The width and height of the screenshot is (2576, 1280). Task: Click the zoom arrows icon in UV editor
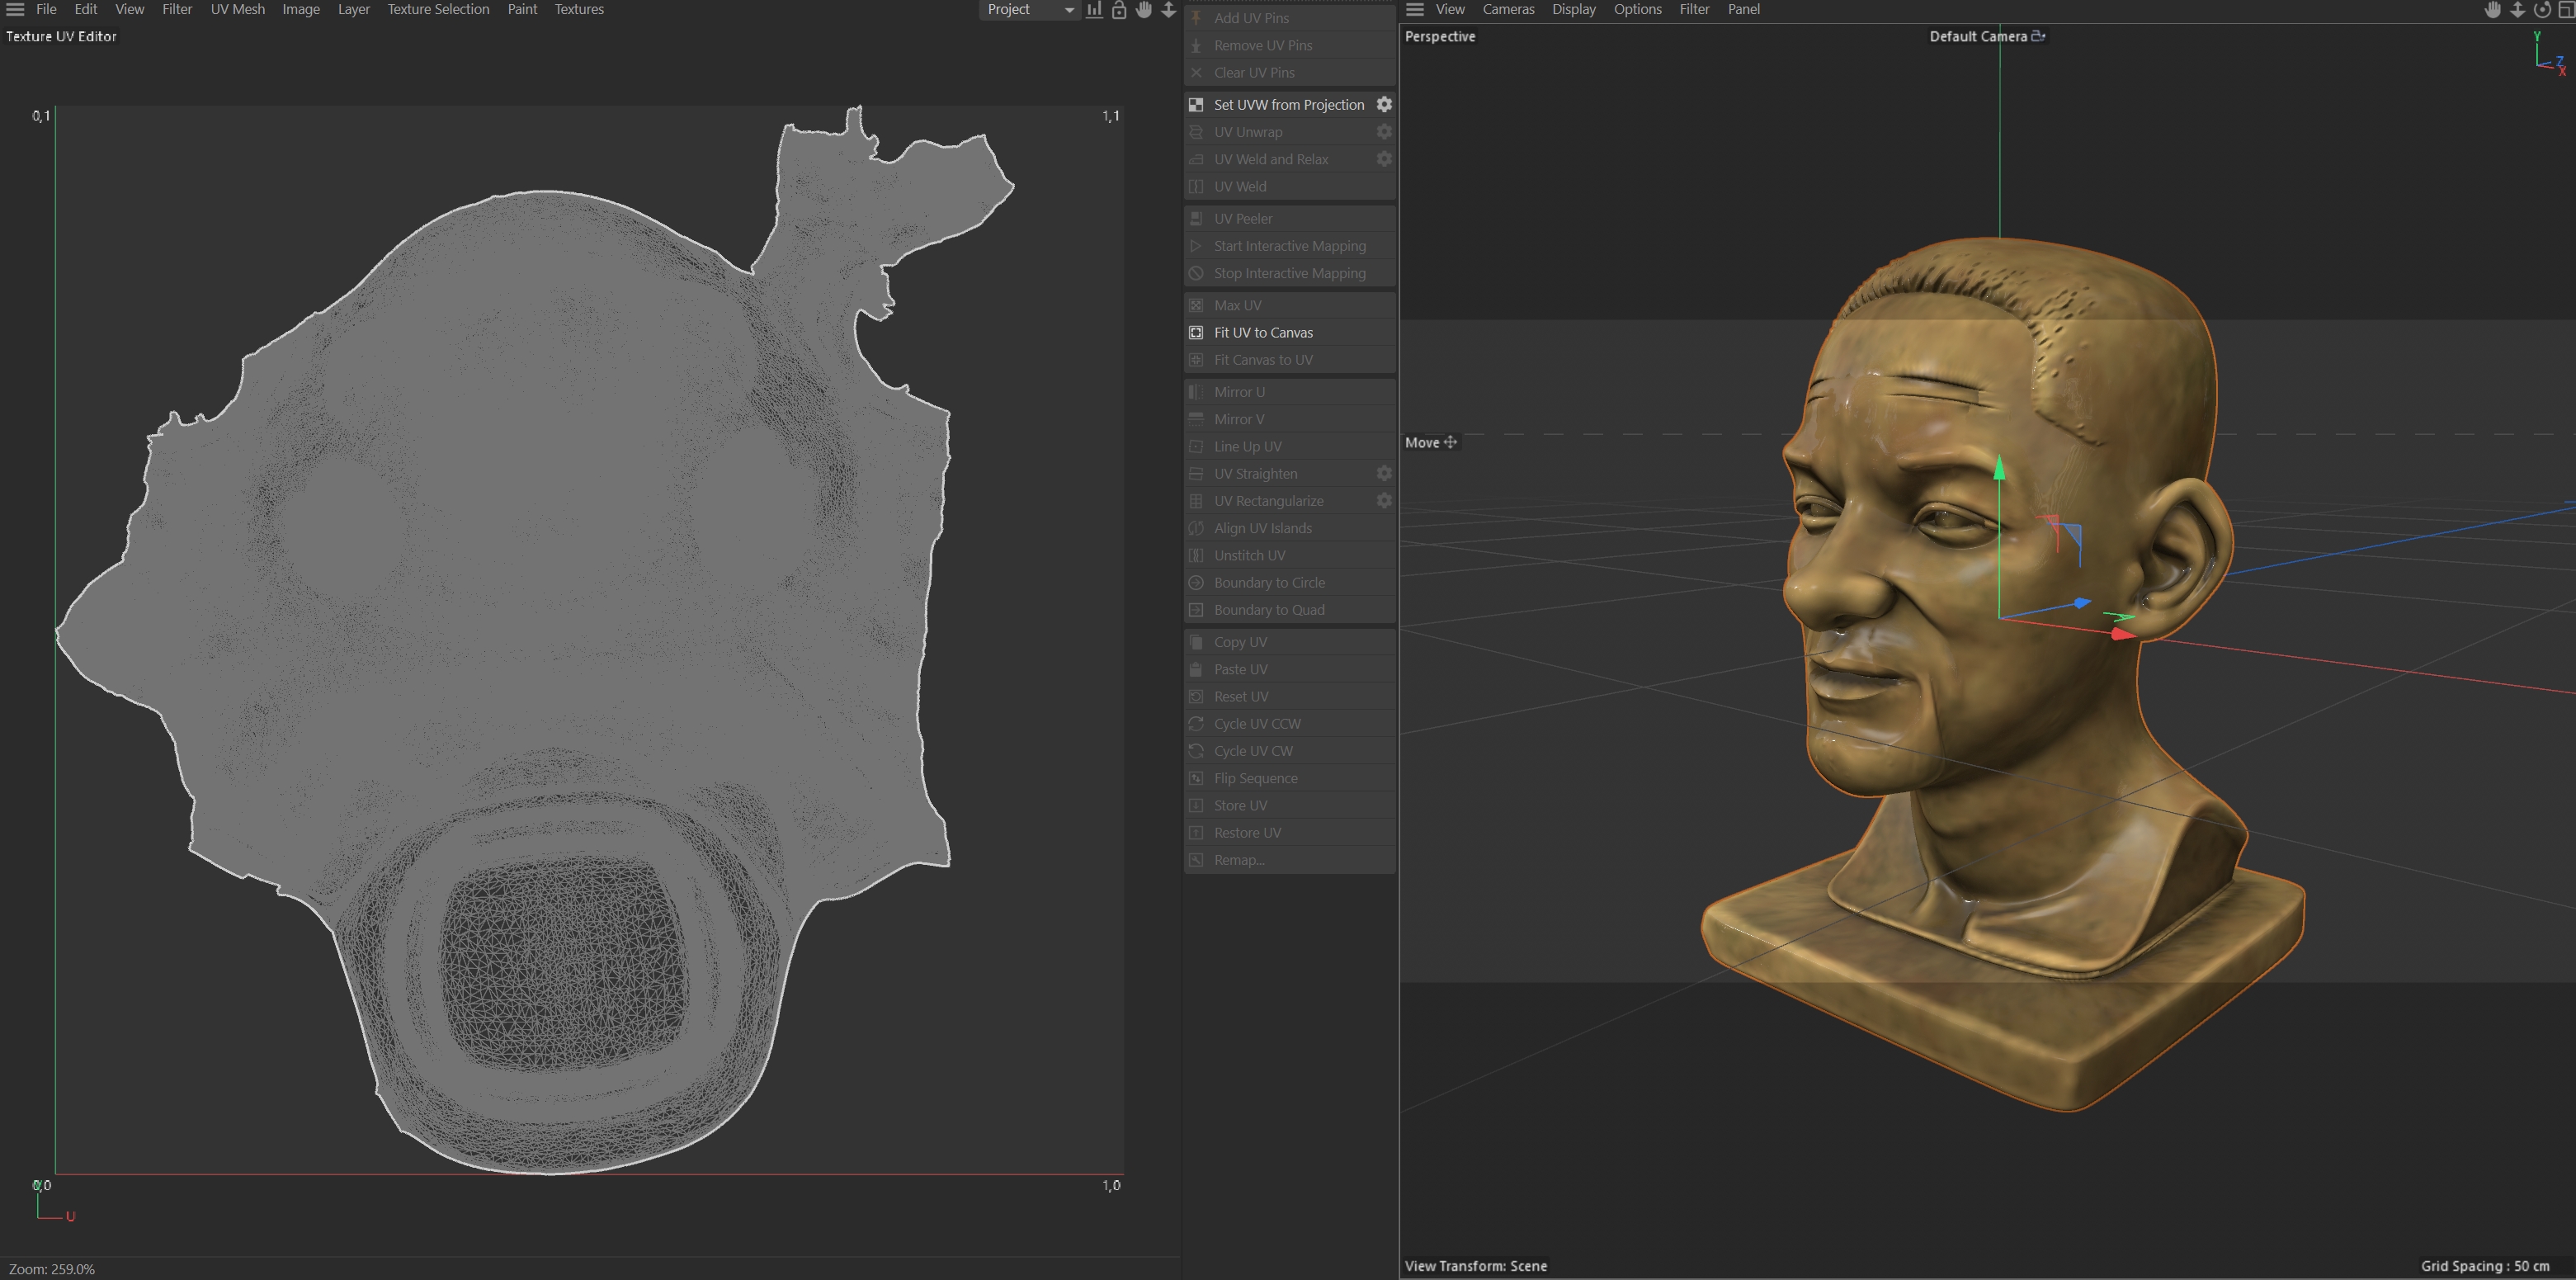[x=1168, y=10]
